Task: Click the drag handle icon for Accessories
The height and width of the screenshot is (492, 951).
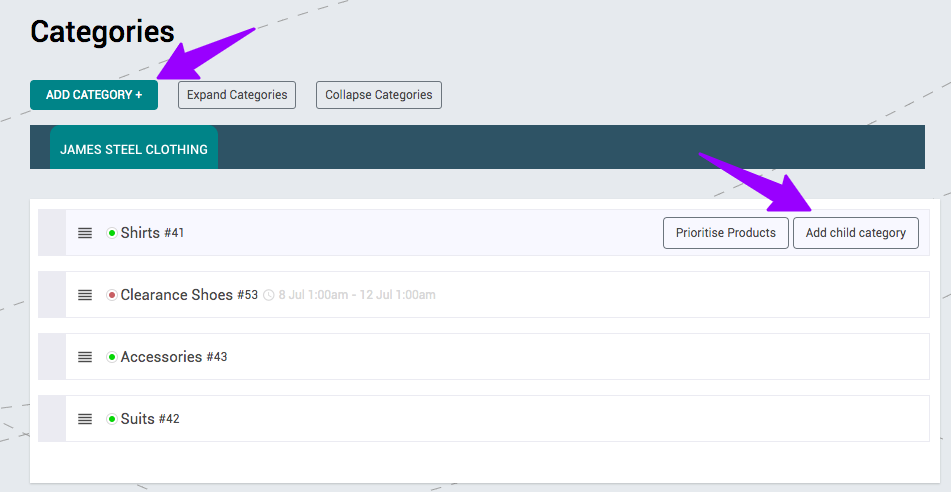Action: pos(85,357)
